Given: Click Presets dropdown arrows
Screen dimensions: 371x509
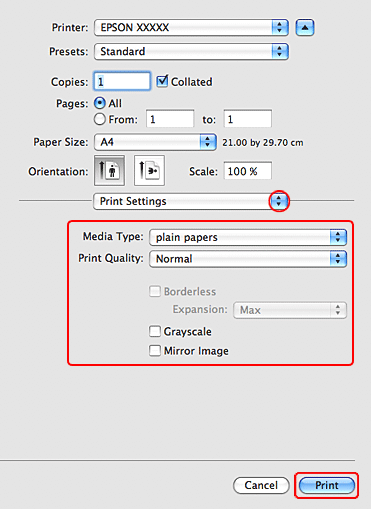Looking at the screenshot, I should (x=280, y=51).
